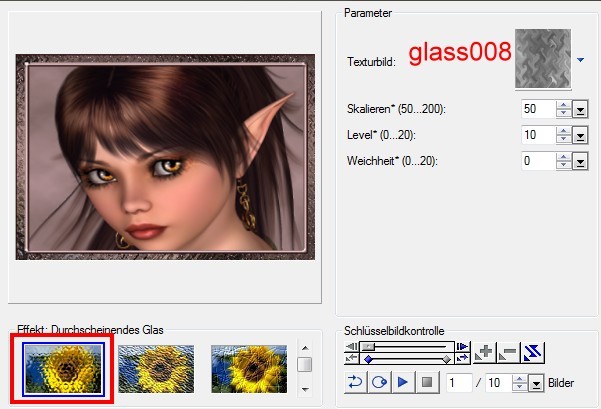Image resolution: width=601 pixels, height=409 pixels.
Task: Click the Level* (0...20) label
Action: 381,135
